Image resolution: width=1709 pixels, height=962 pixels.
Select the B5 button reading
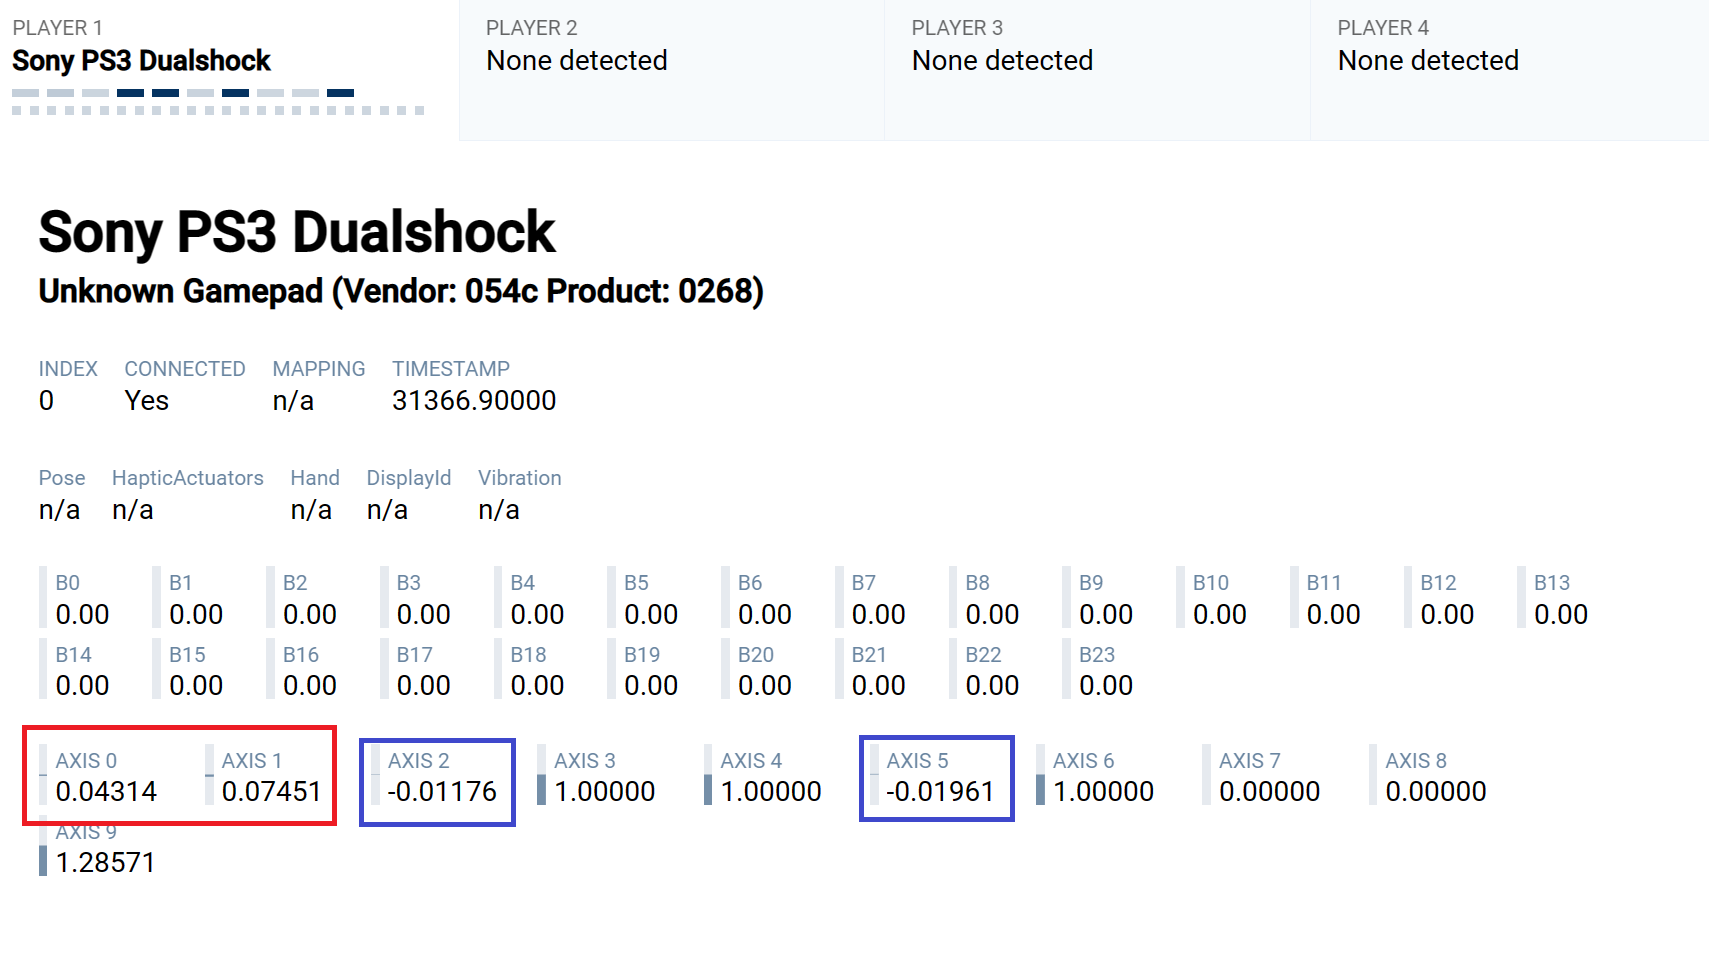pos(645,599)
